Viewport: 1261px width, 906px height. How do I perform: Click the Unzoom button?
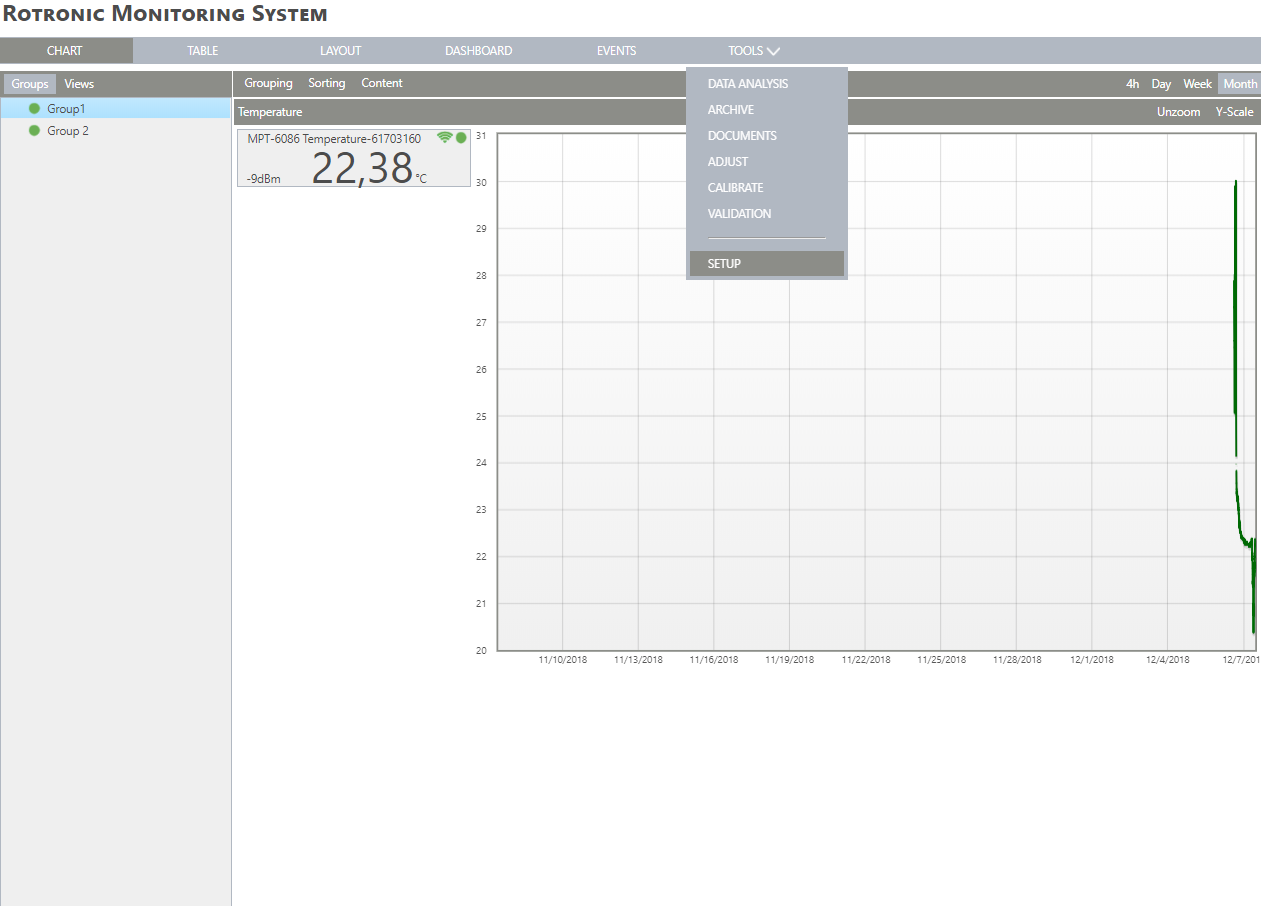(x=1178, y=112)
